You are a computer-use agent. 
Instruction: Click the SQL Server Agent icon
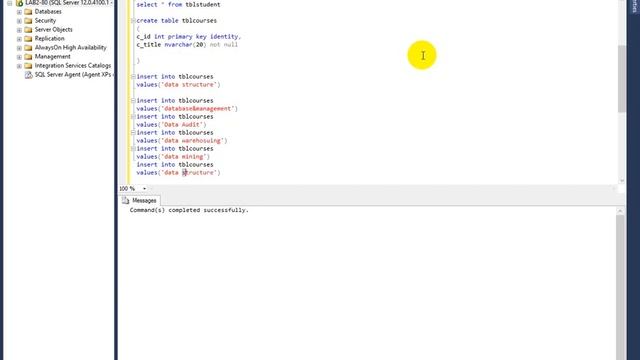tap(28, 75)
